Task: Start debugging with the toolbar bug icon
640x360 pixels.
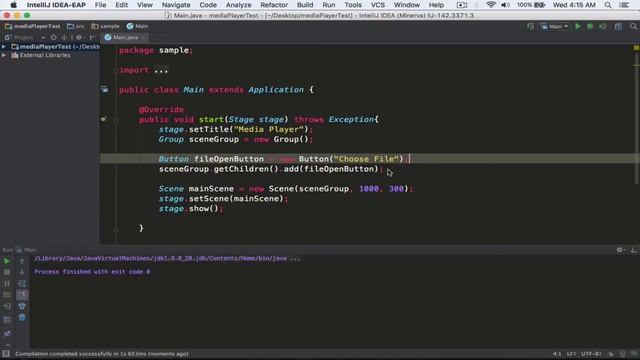Action: [x=590, y=26]
